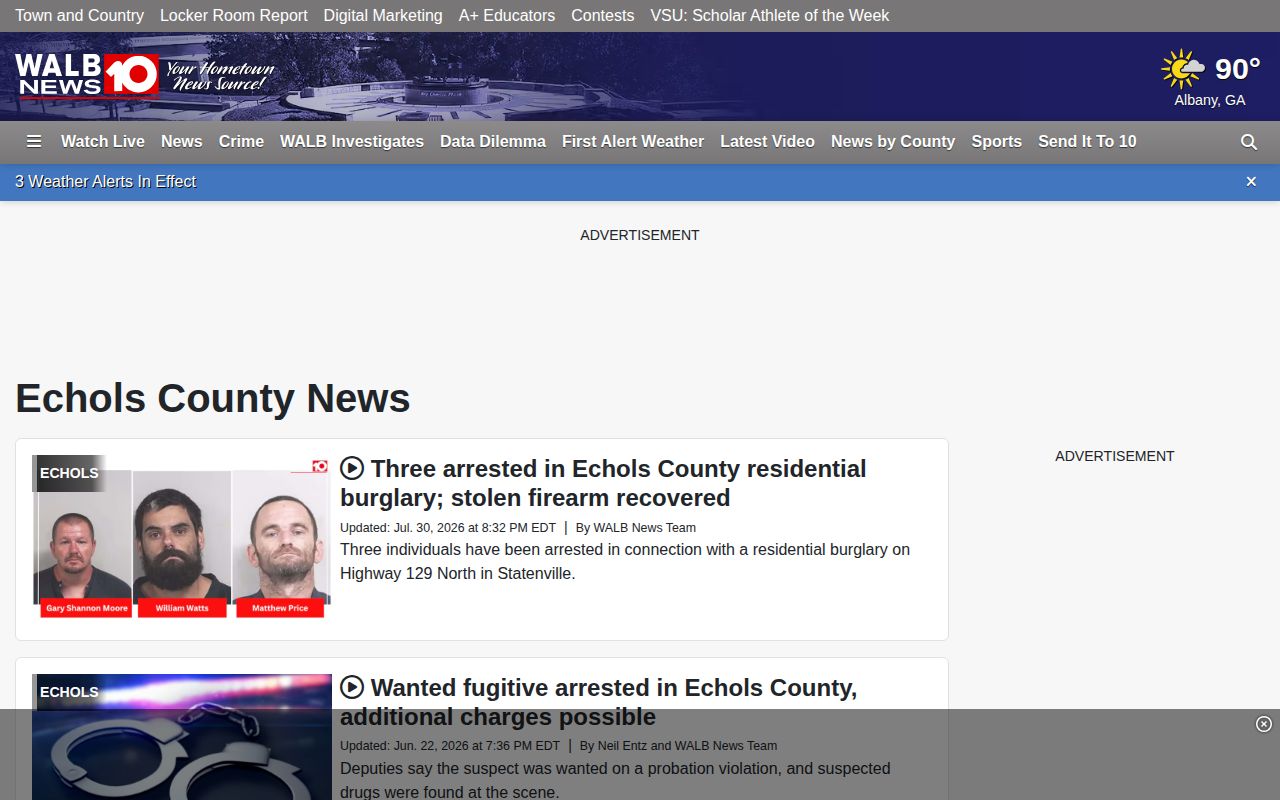Open the 90° Albany weather temperature
The image size is (1280, 800).
[x=1237, y=69]
